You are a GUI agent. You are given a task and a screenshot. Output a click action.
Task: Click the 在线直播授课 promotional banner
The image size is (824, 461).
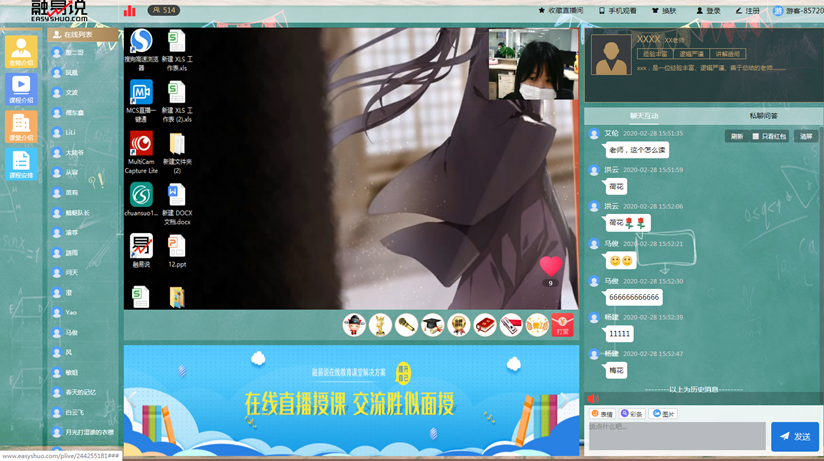point(351,400)
